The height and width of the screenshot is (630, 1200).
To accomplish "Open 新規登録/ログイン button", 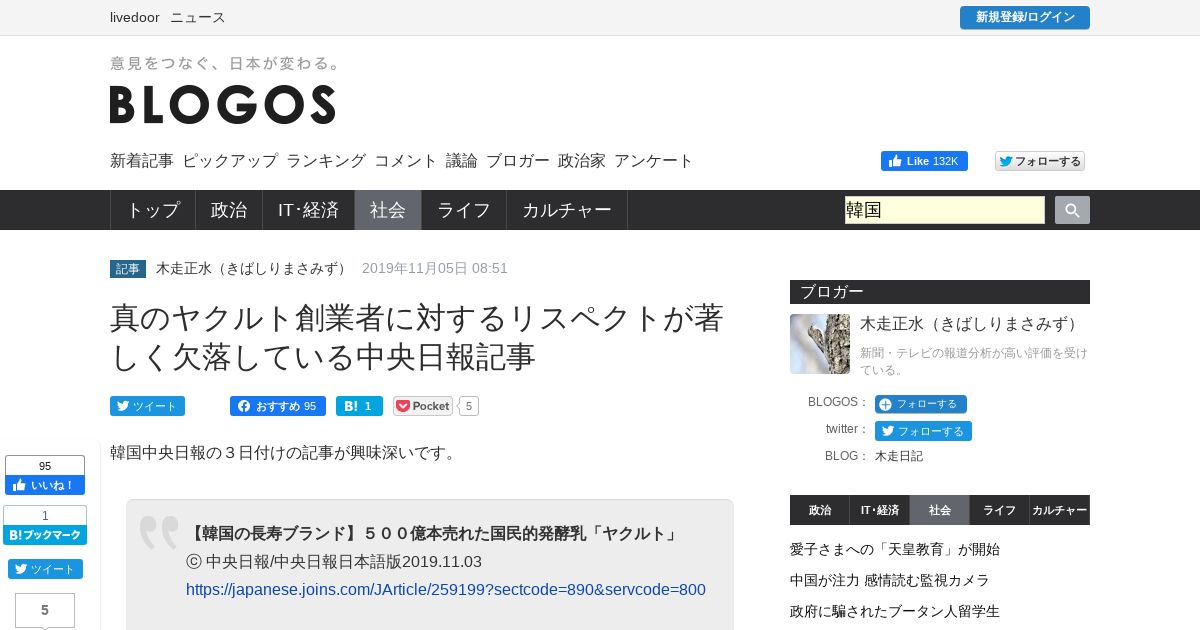I will (1025, 18).
